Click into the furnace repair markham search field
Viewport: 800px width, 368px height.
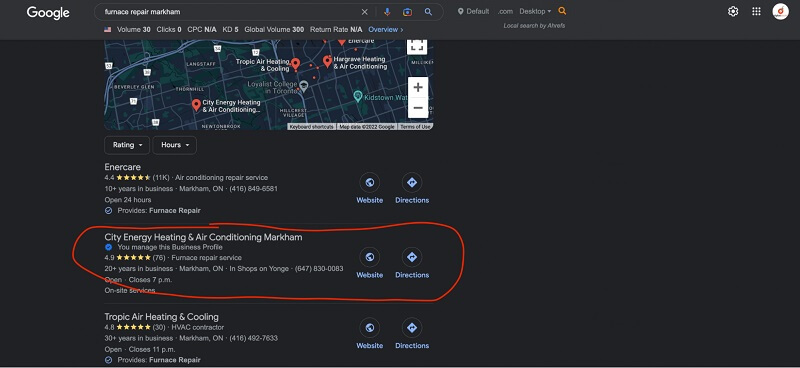point(230,12)
